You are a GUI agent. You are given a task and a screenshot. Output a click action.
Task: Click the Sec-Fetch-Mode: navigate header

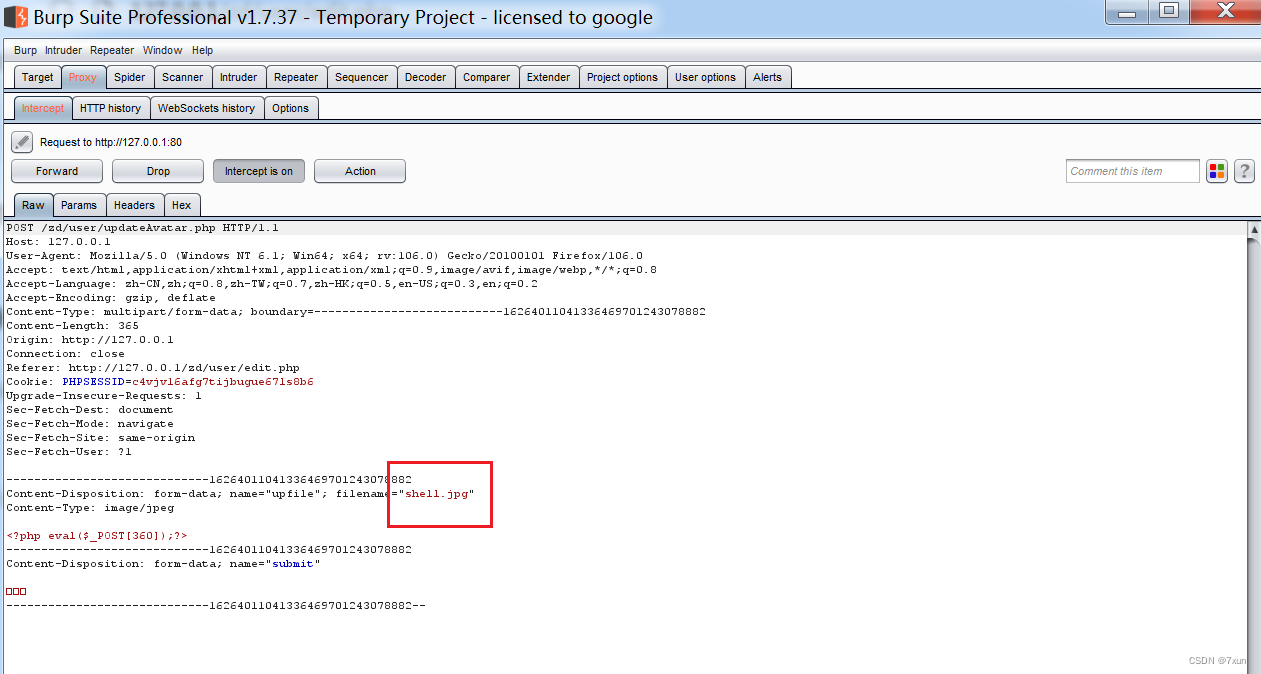pos(90,424)
